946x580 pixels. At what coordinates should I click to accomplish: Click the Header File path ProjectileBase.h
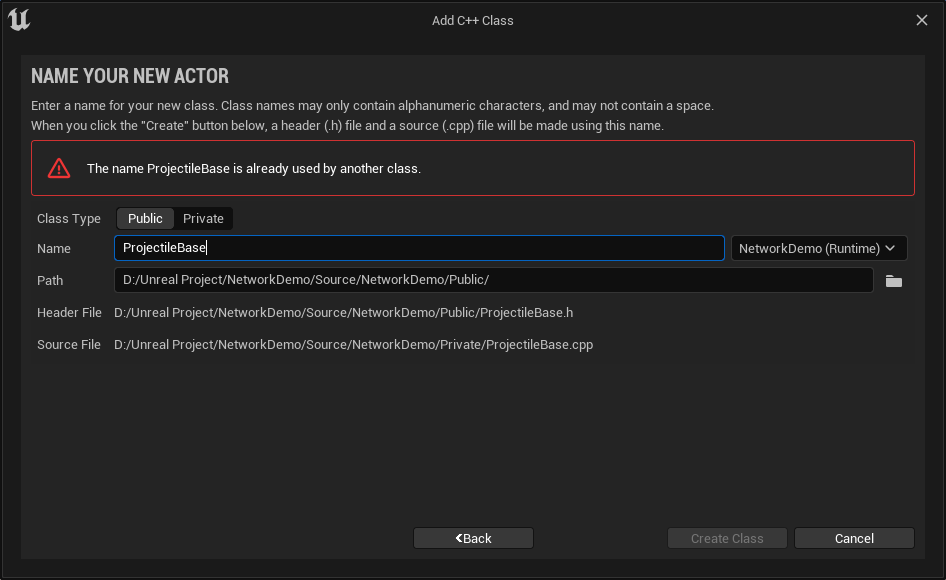pos(343,313)
